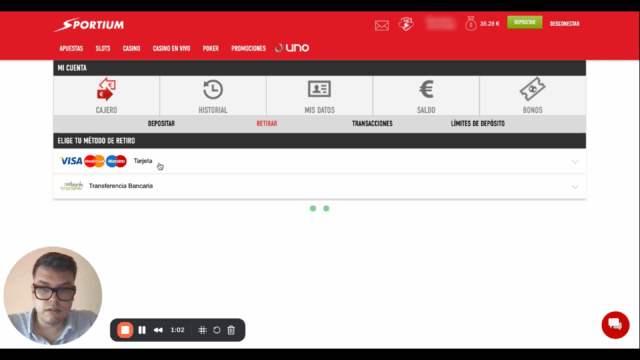Select the Tarjeta card payment row
The height and width of the screenshot is (360, 640).
tap(320, 161)
